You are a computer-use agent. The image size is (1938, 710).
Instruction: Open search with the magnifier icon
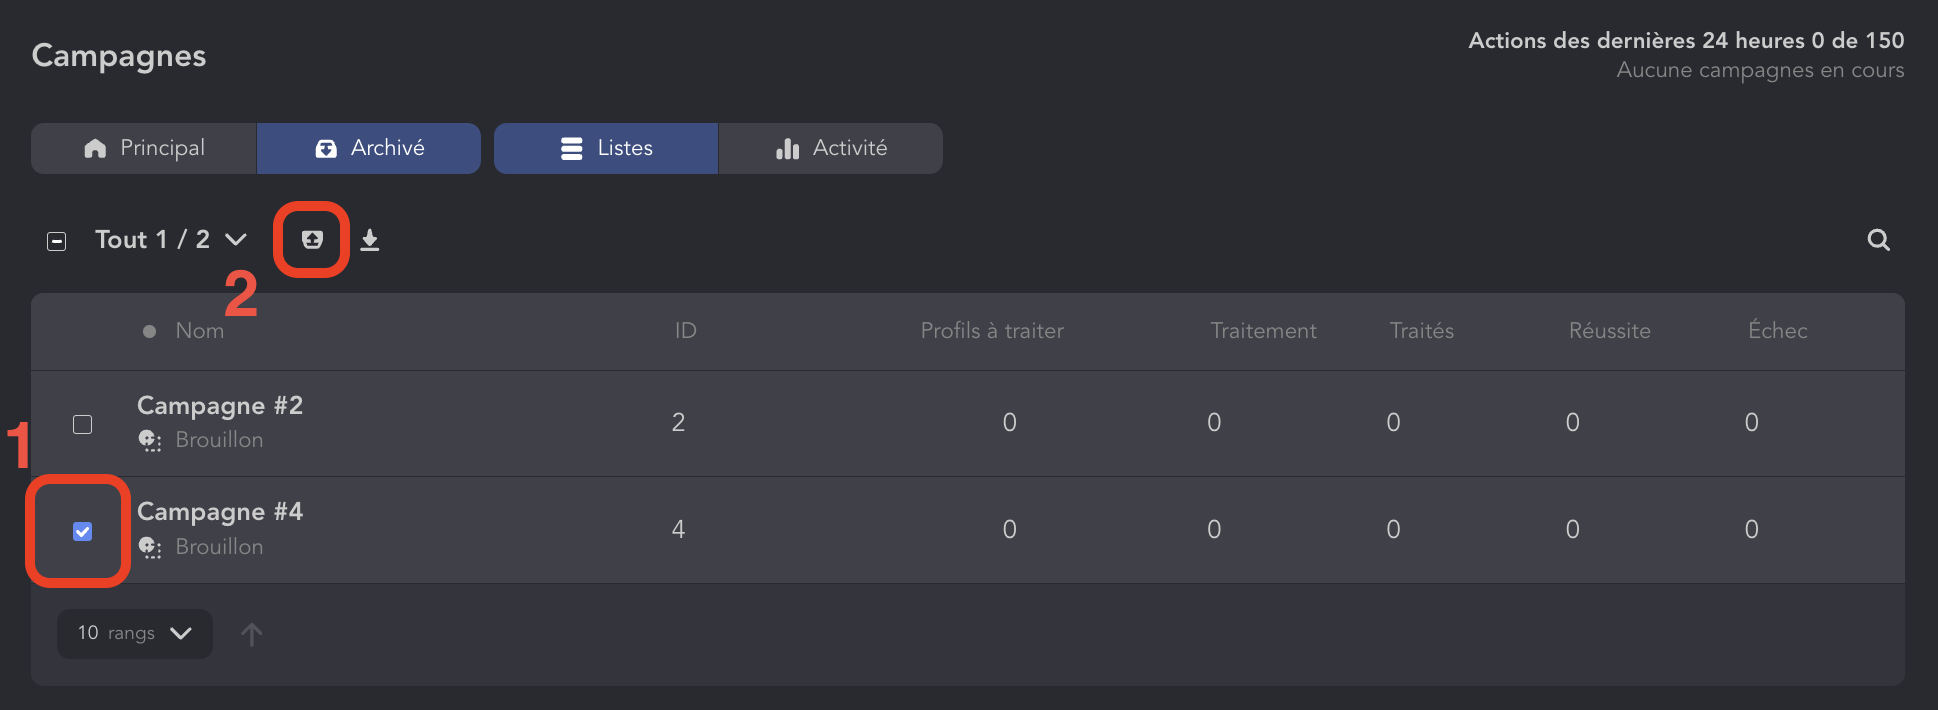(1878, 240)
